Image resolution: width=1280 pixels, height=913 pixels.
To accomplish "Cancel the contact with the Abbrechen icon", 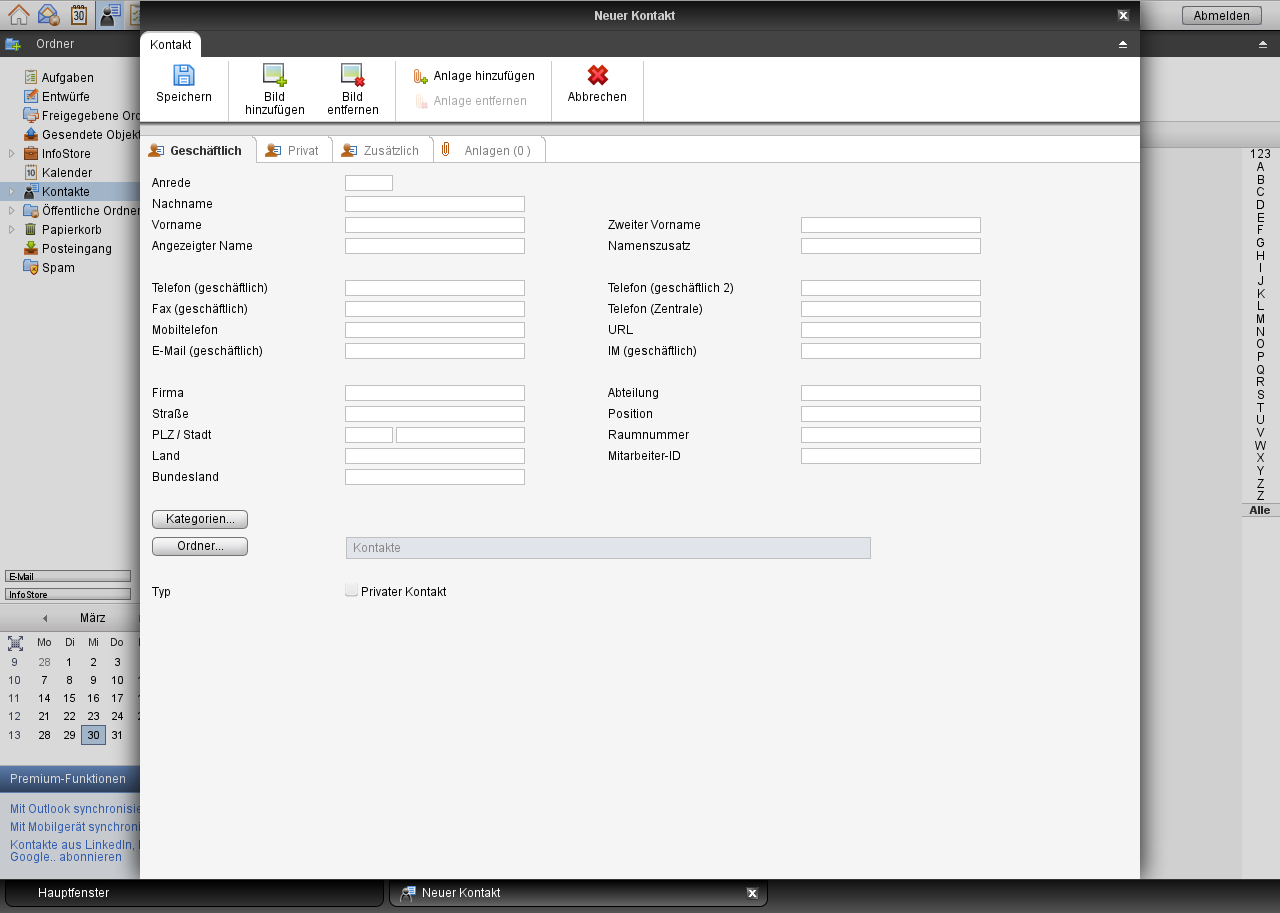I will click(597, 75).
